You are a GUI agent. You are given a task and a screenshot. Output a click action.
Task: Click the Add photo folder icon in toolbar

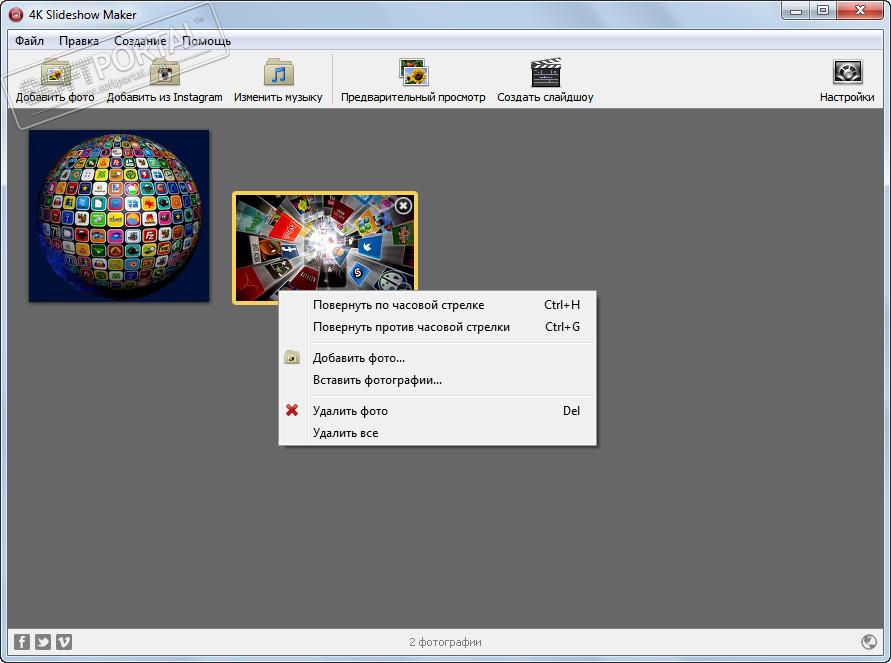point(55,73)
